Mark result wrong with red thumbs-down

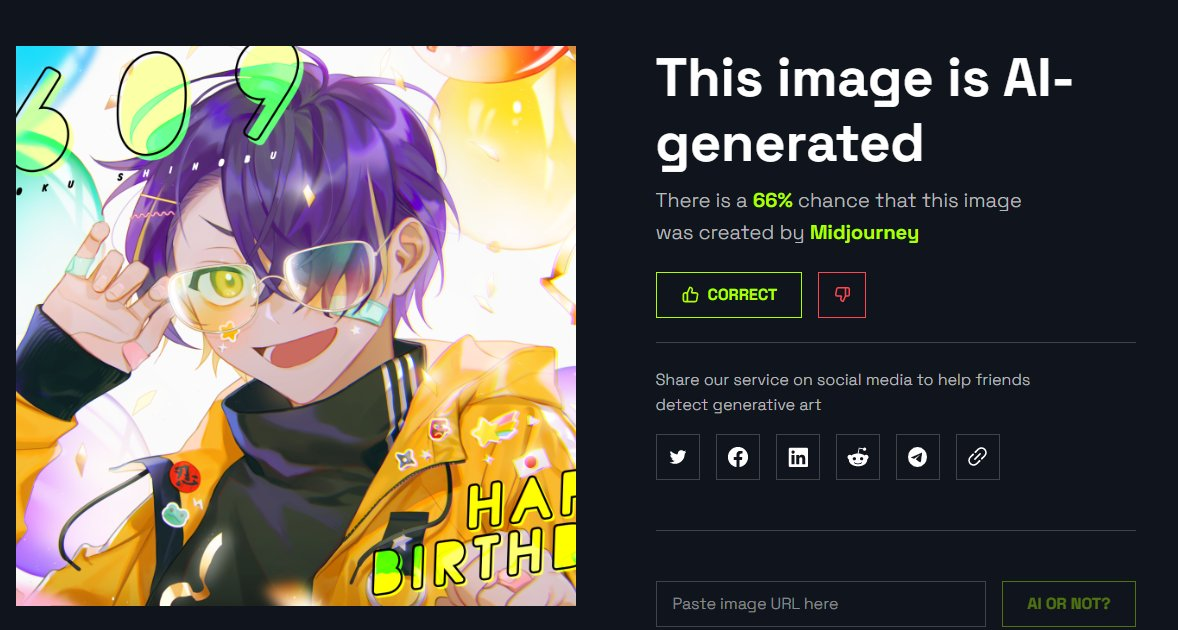pyautogui.click(x=842, y=295)
